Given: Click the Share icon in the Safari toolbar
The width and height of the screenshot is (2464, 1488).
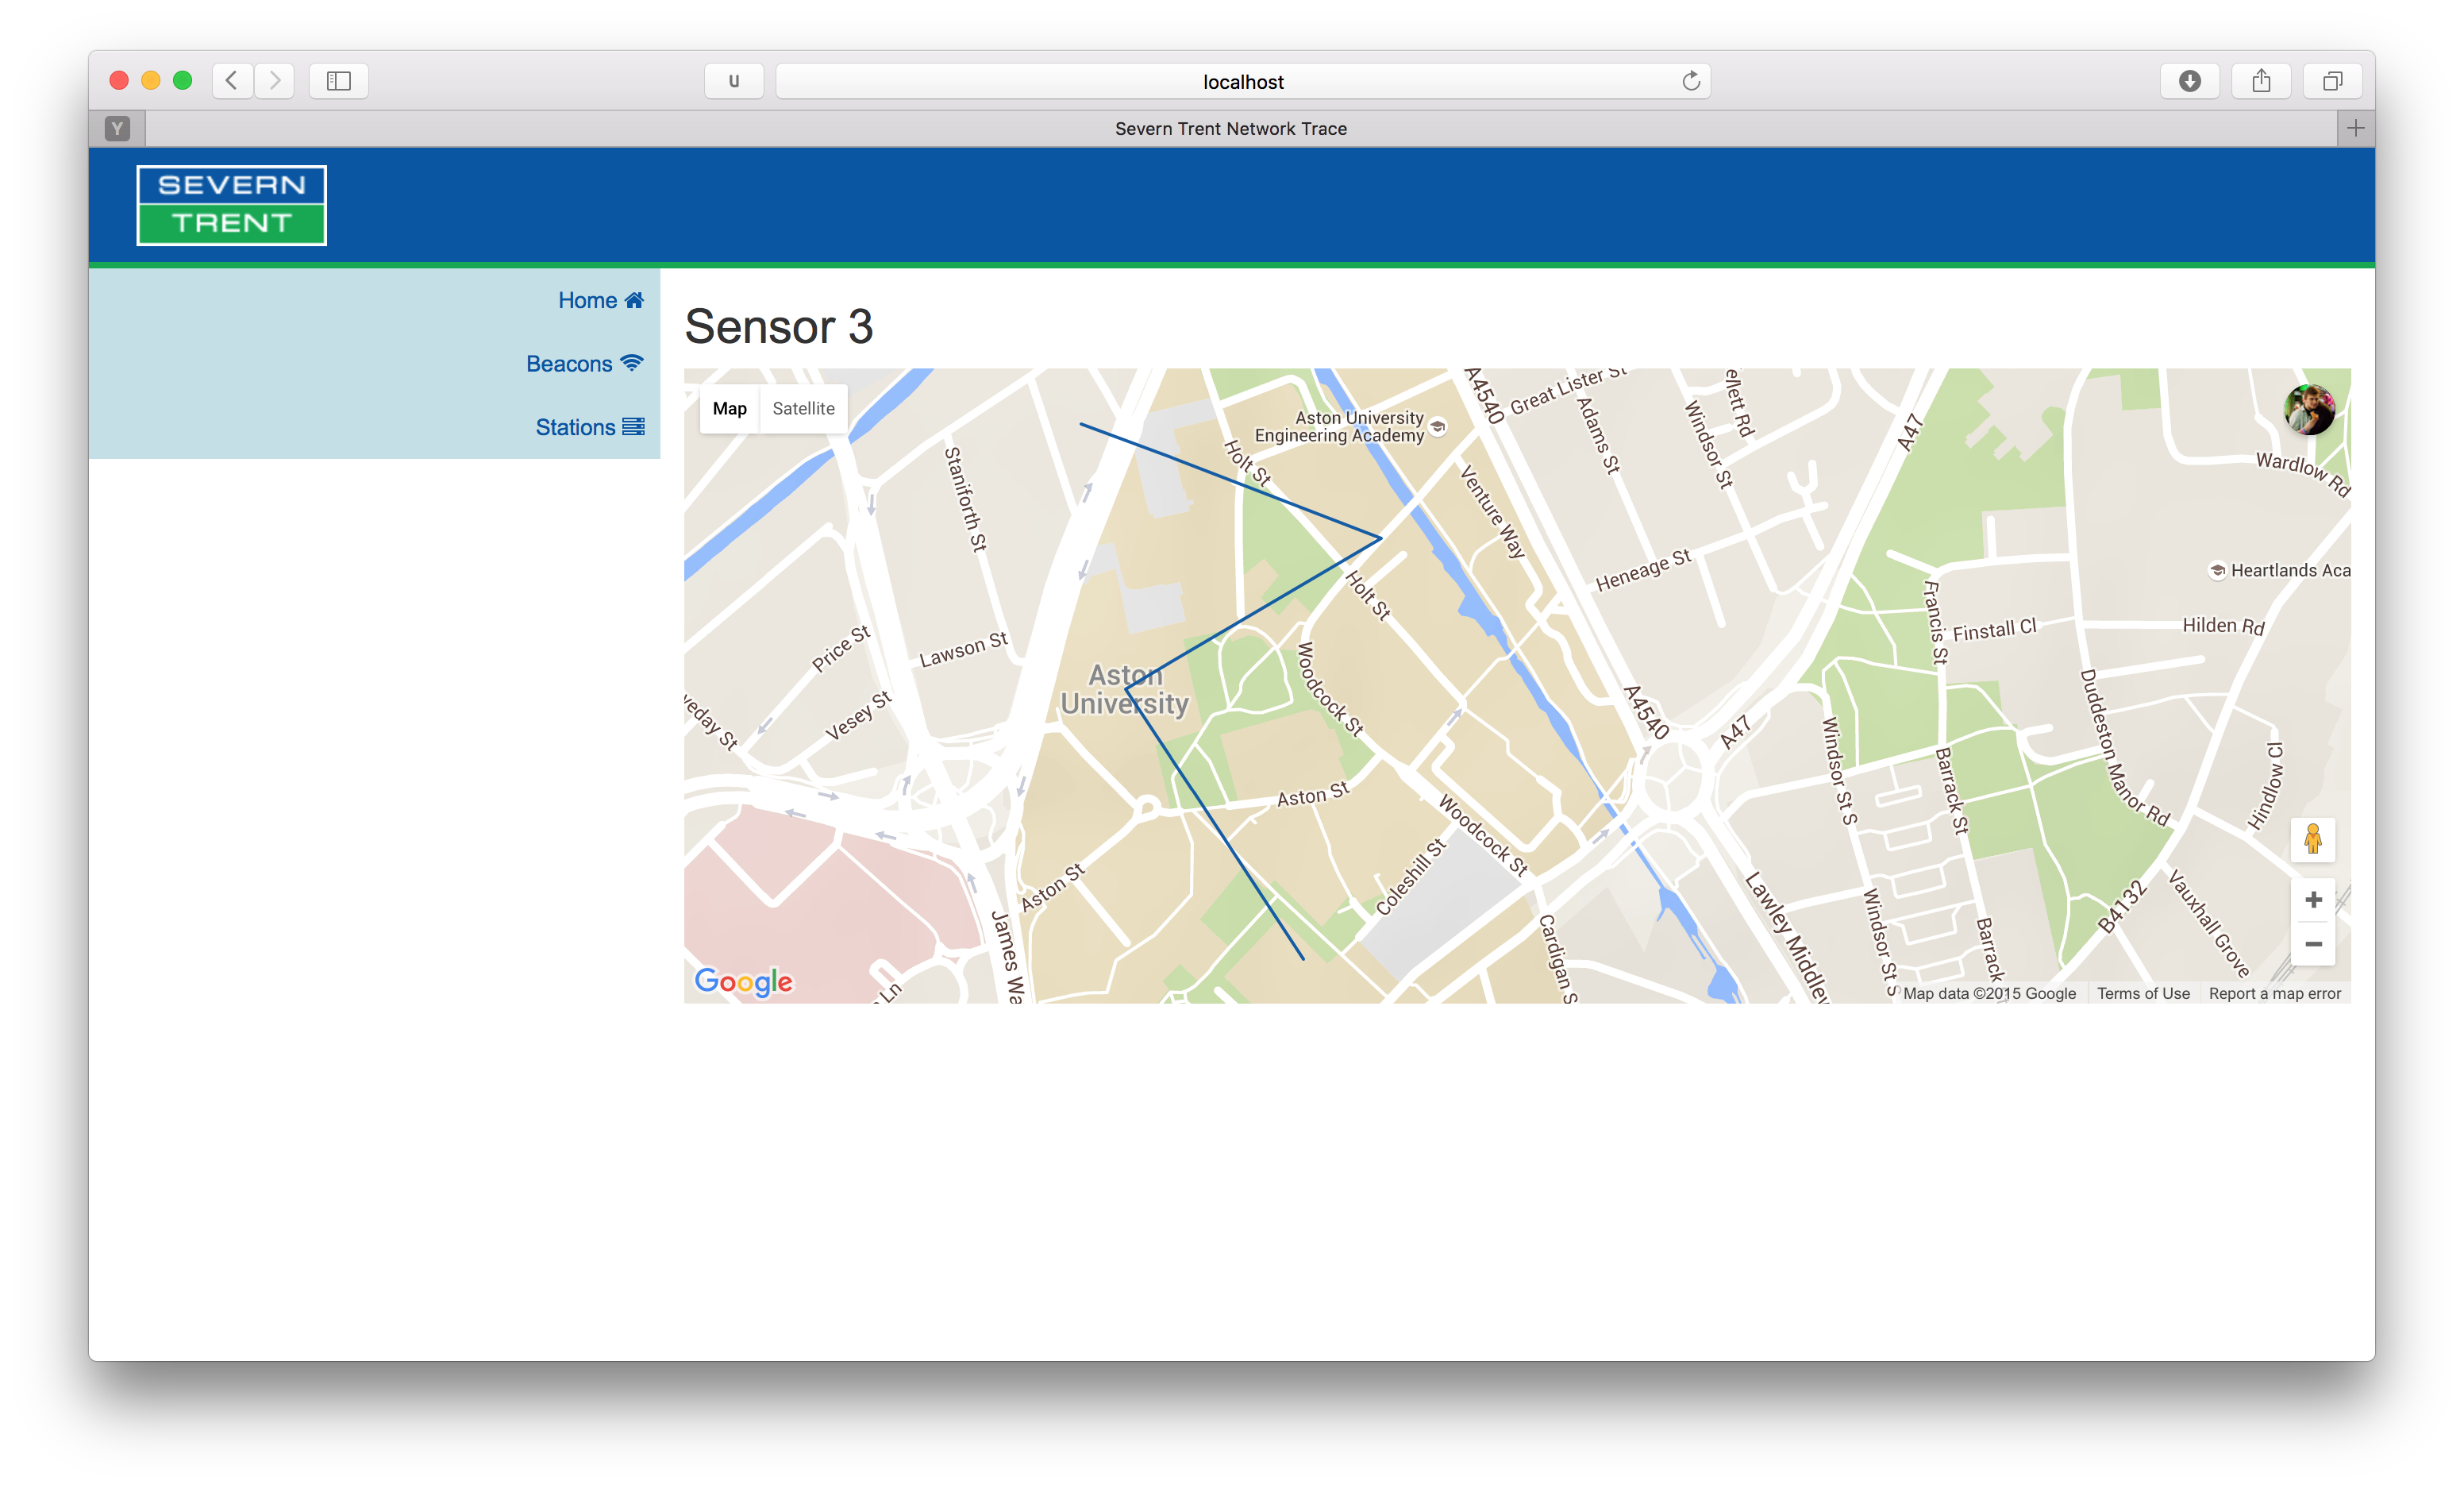Looking at the screenshot, I should 2261,81.
